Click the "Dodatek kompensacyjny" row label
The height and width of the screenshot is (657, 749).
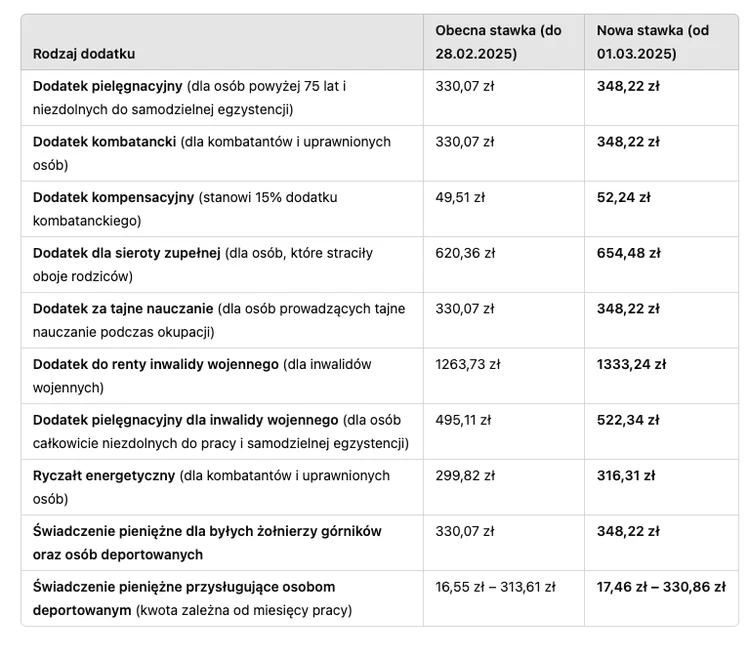click(x=113, y=197)
